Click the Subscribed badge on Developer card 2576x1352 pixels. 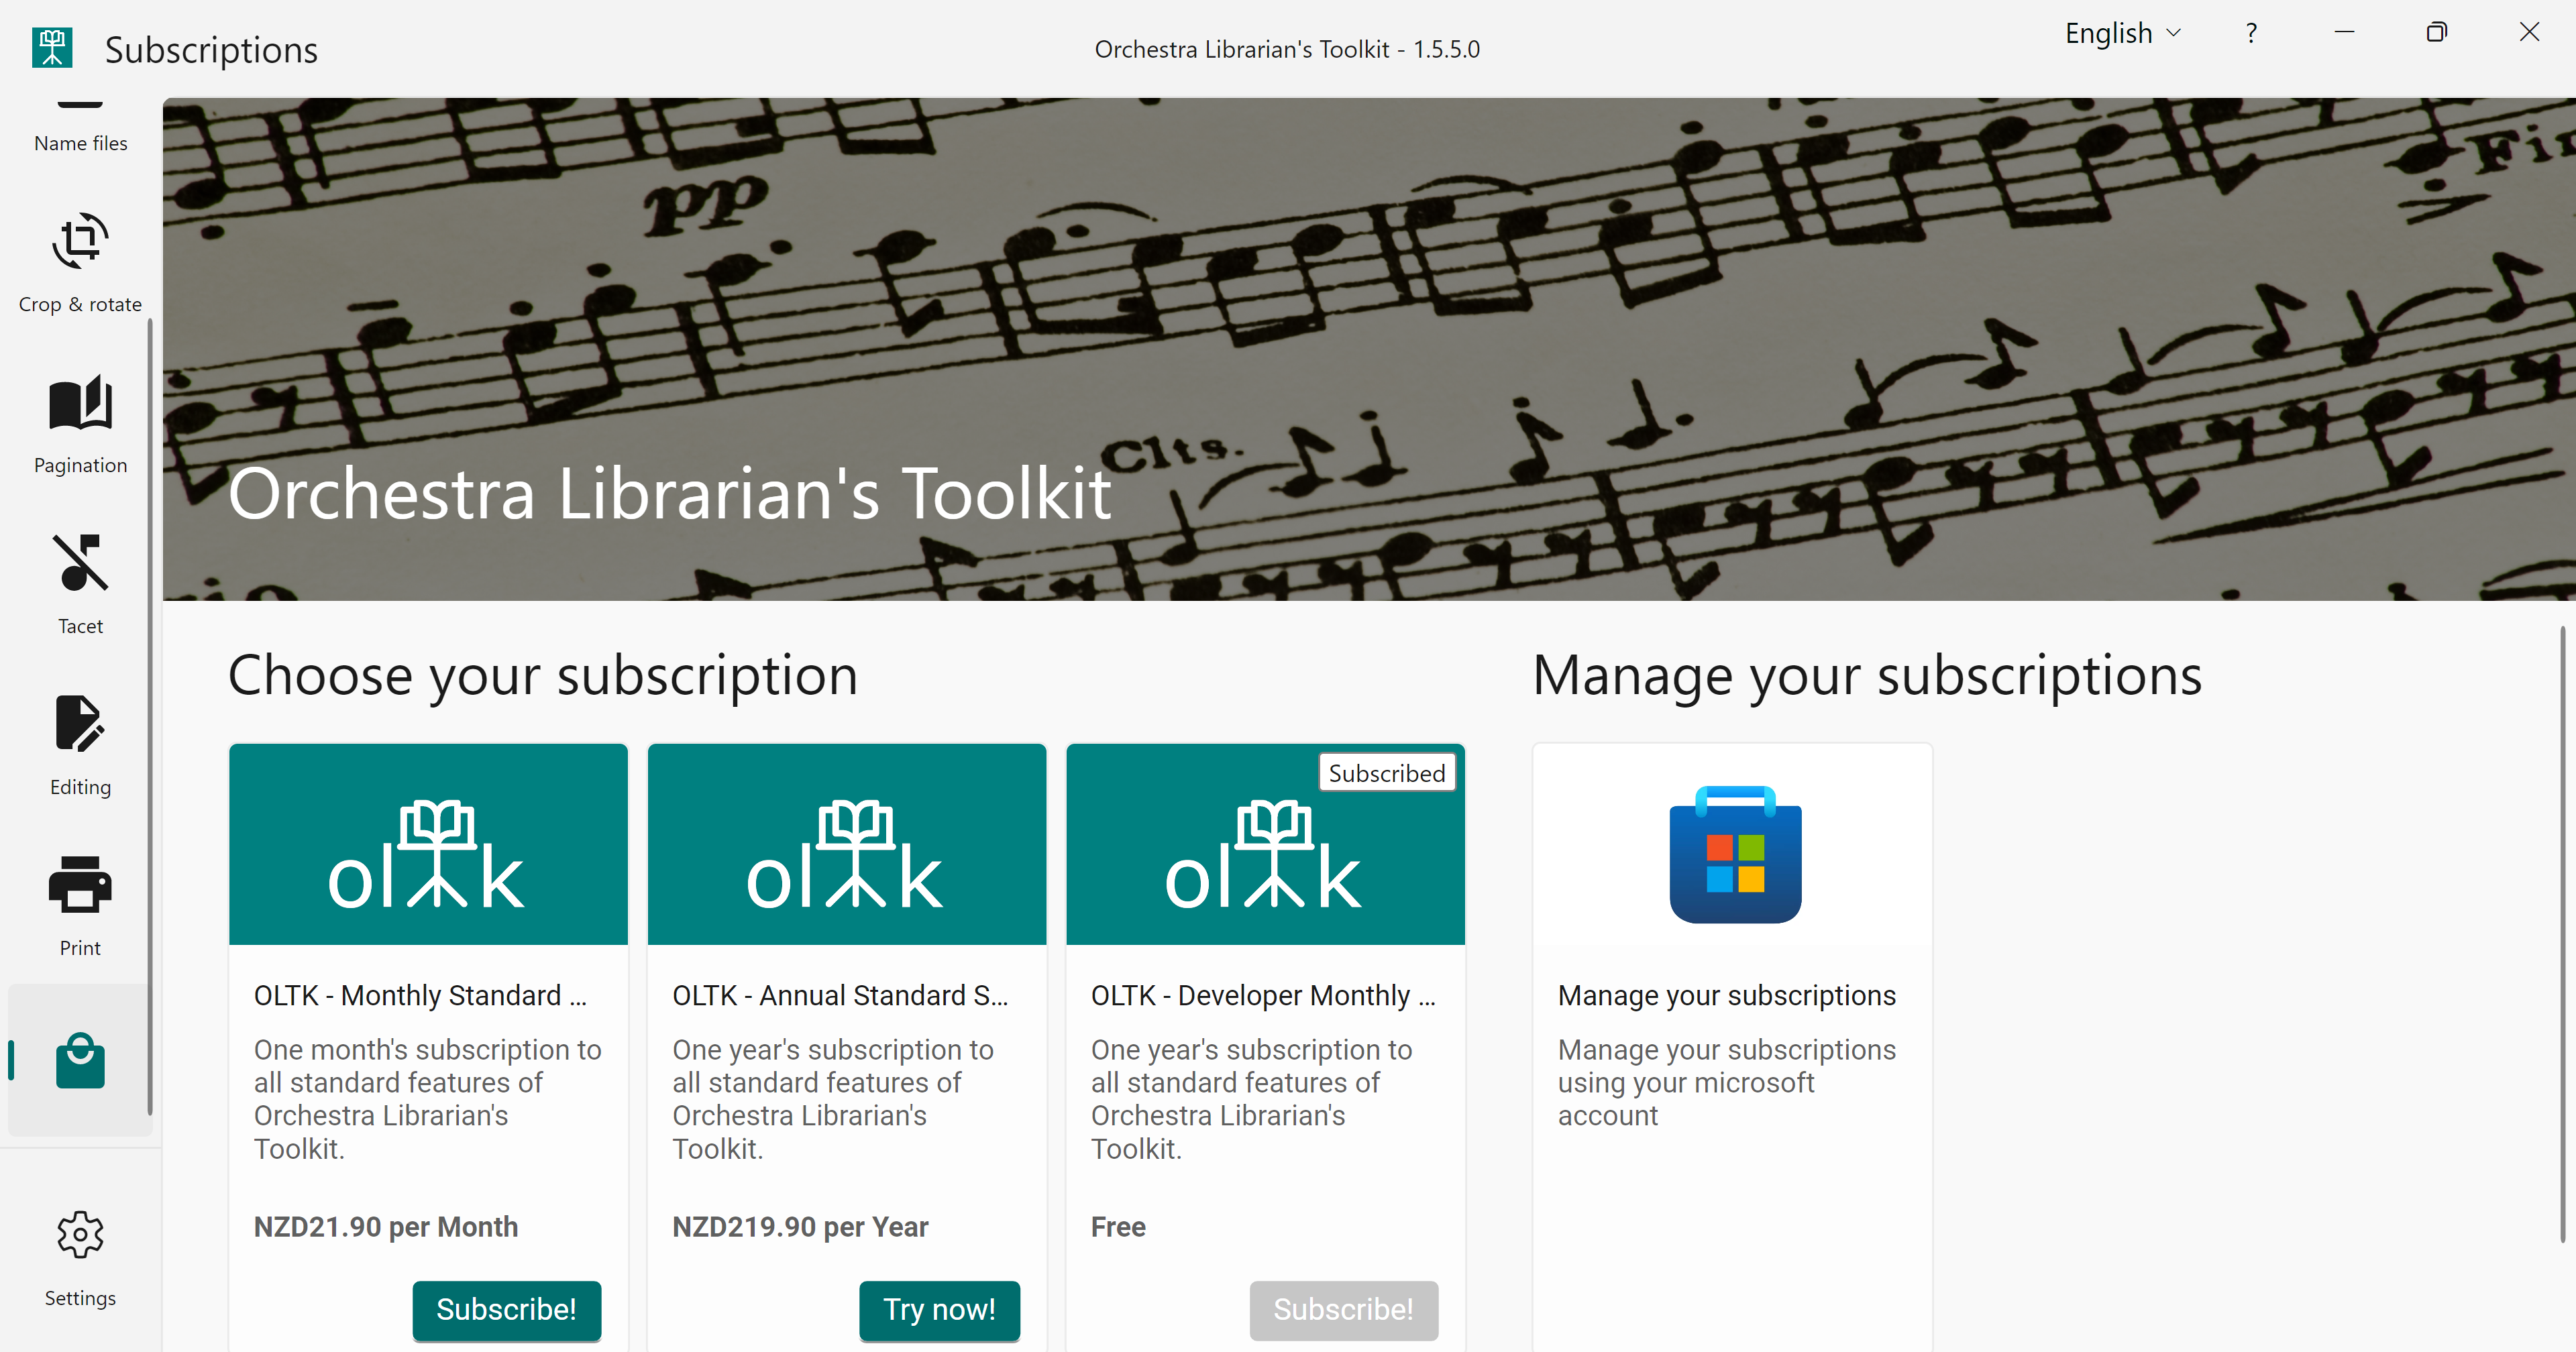[x=1387, y=773]
